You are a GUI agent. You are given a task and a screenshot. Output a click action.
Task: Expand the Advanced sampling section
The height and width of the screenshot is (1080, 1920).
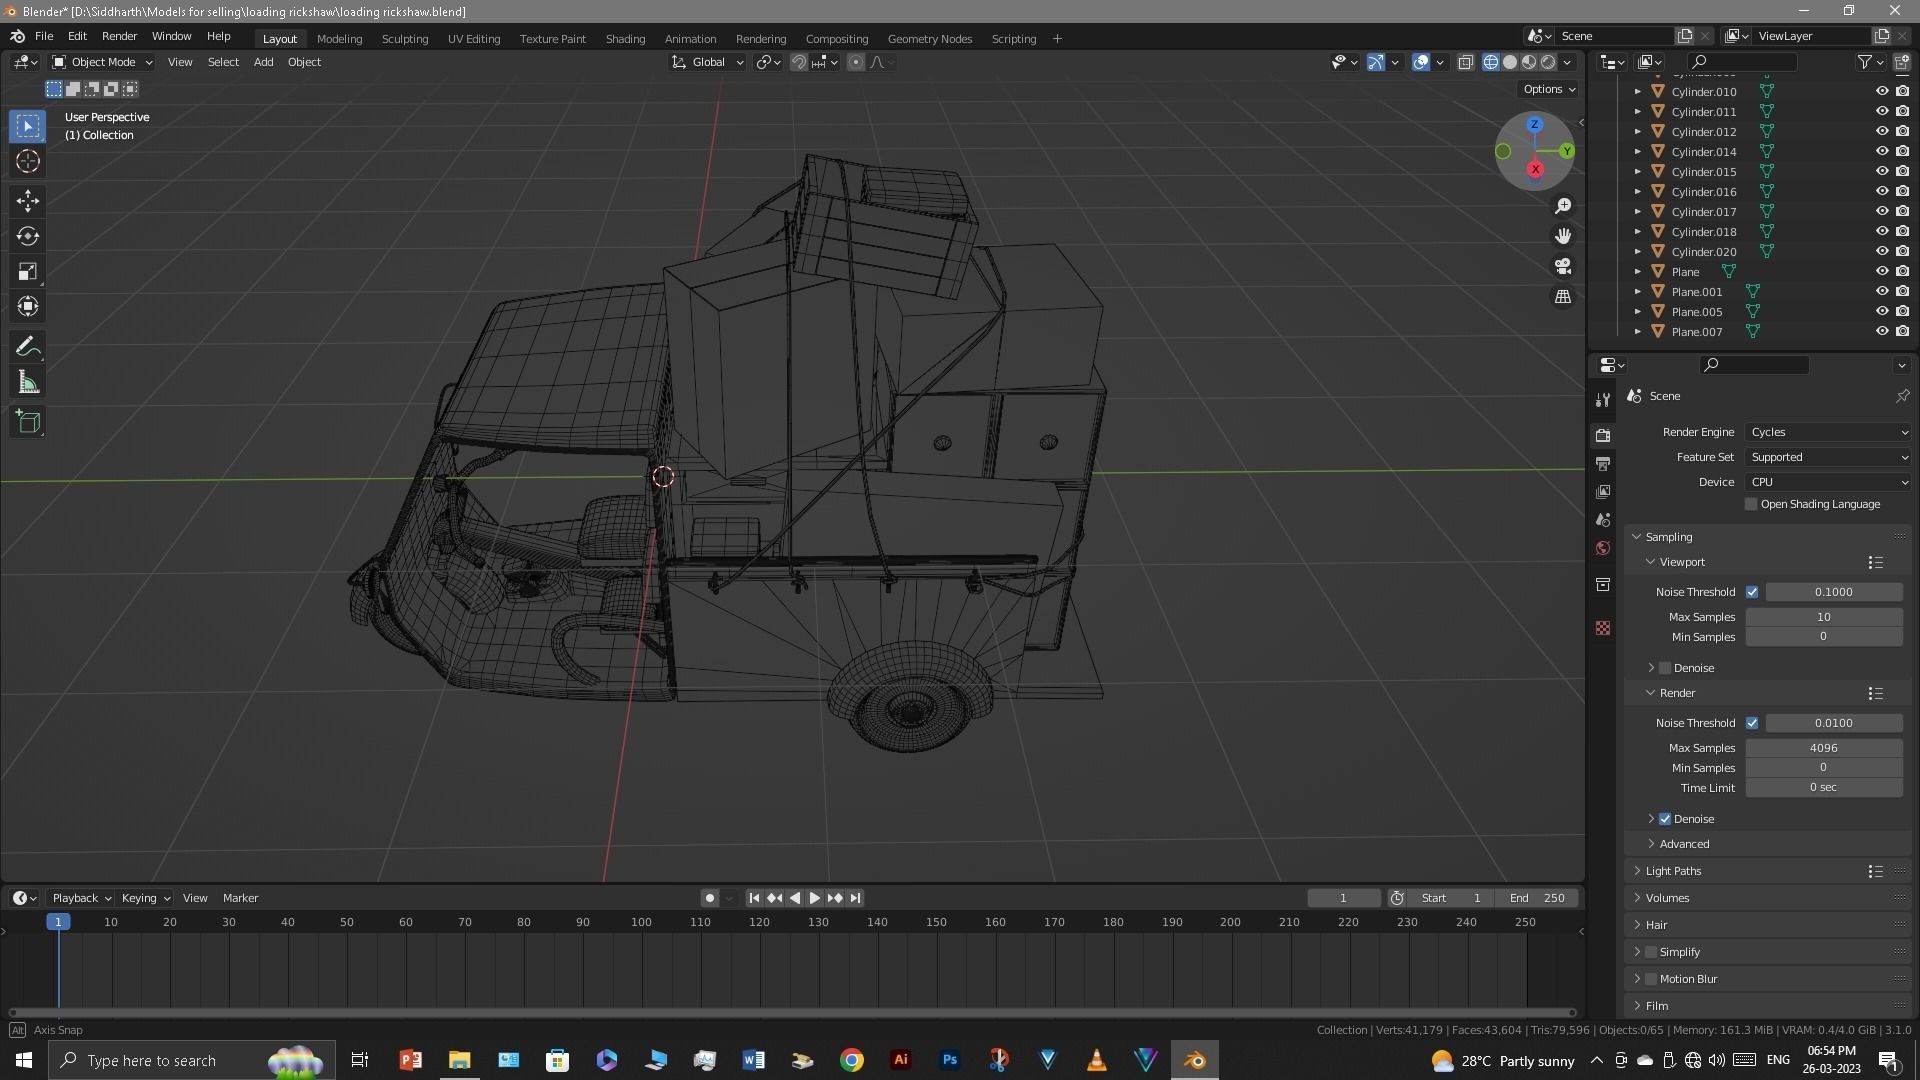[x=1684, y=844]
